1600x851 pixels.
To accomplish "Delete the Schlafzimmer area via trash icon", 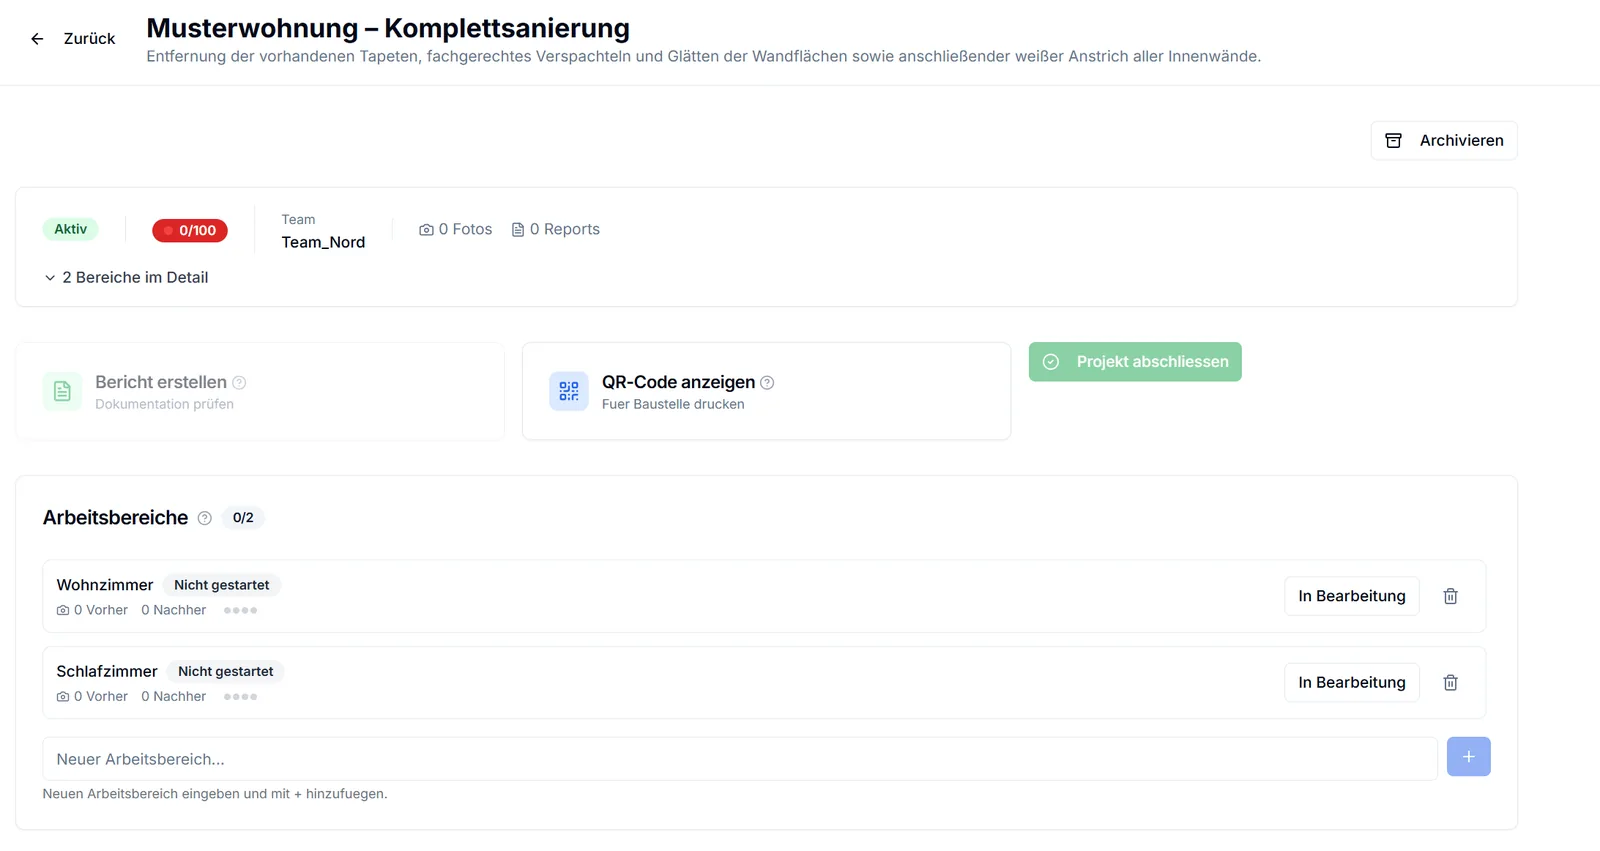I will click(1451, 682).
